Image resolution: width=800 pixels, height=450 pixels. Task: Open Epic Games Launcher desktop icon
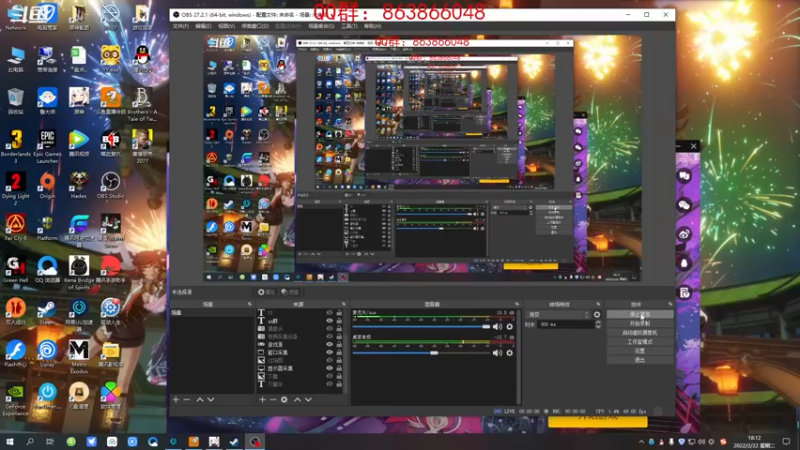(47, 146)
